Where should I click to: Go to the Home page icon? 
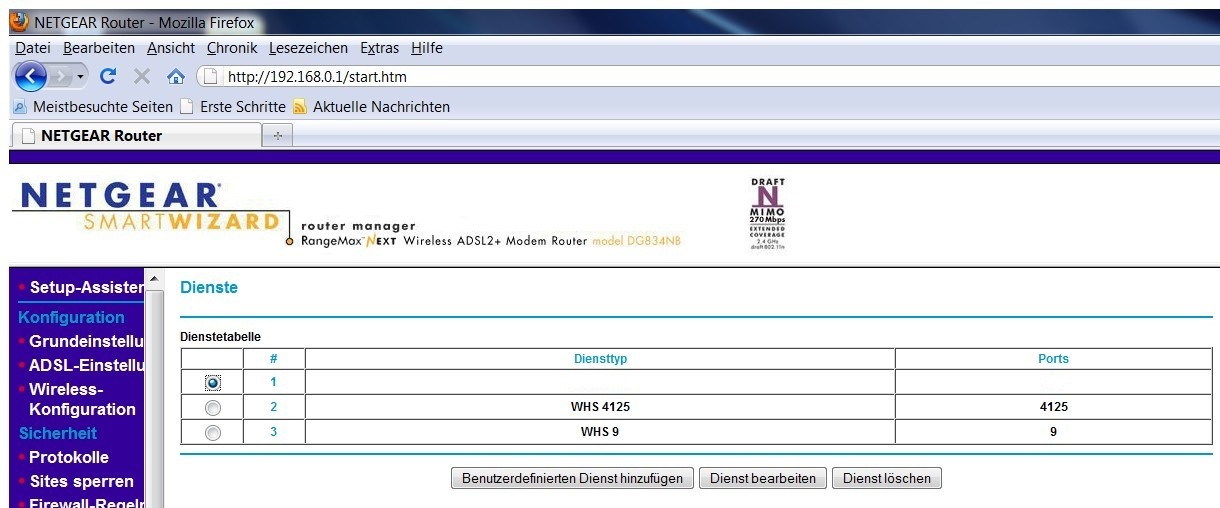[176, 76]
